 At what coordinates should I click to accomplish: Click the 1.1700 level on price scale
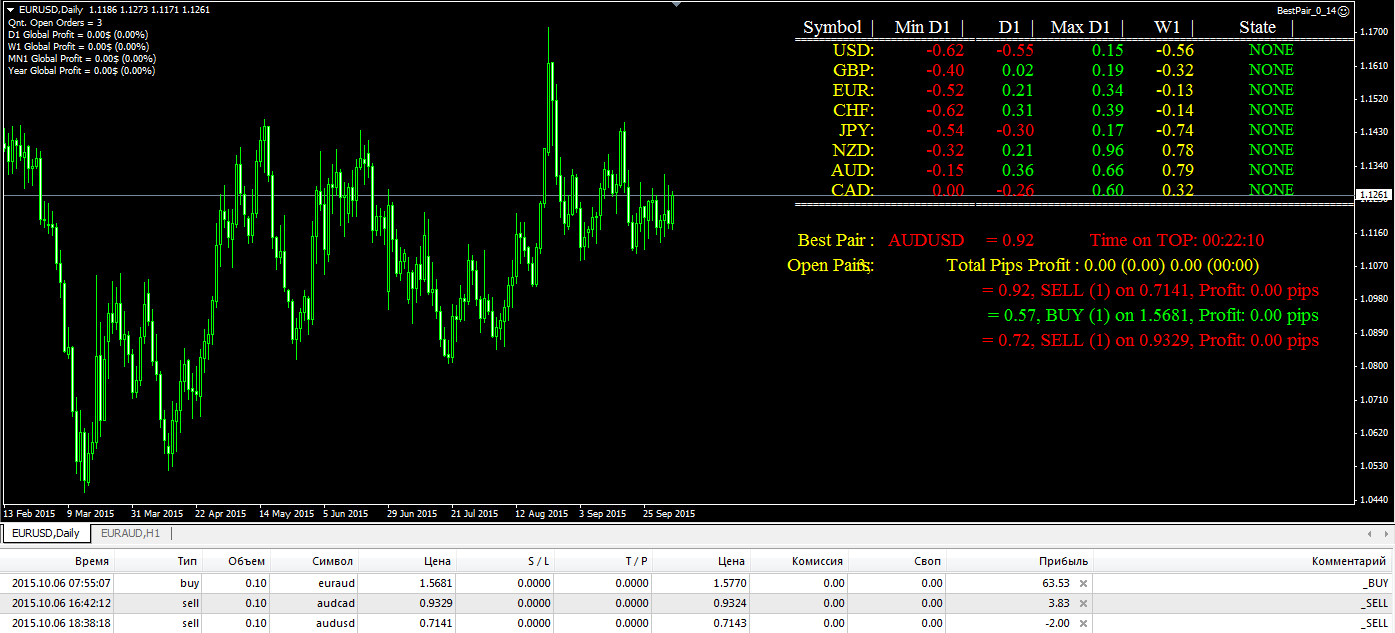click(1374, 32)
